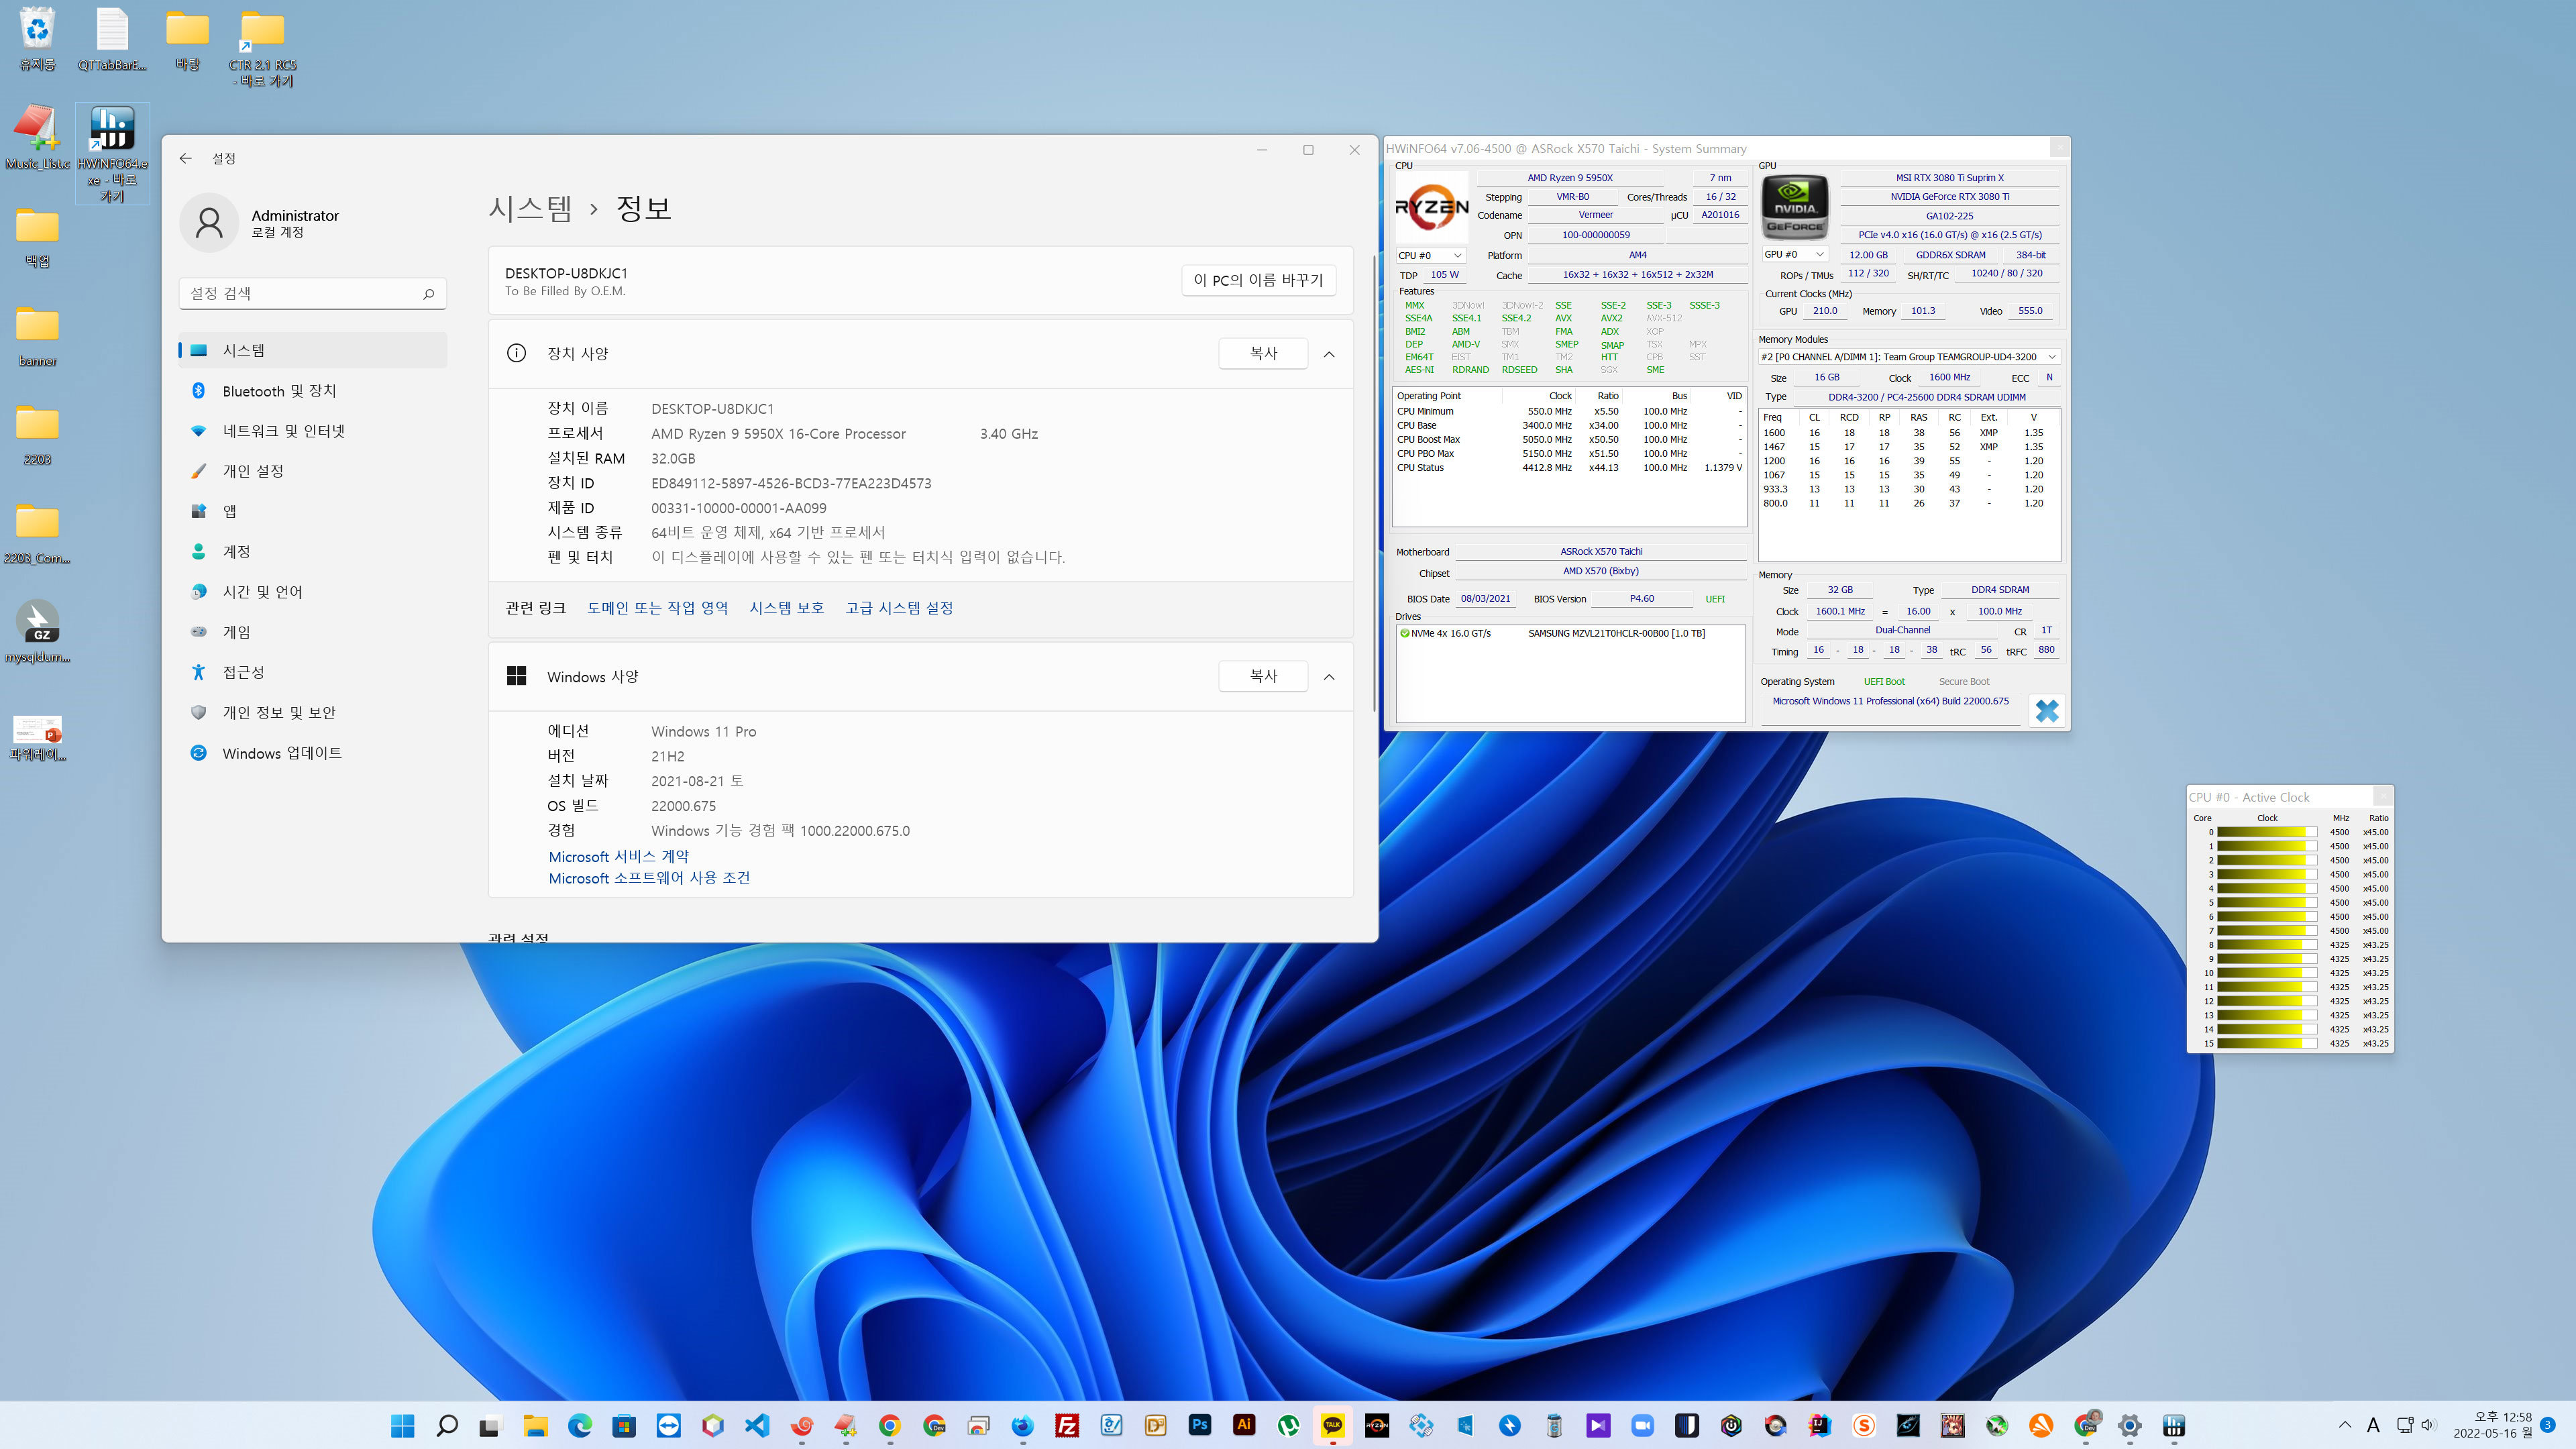This screenshot has width=2576, height=1449.
Task: Open 시스템 보호 link
Action: 786,608
